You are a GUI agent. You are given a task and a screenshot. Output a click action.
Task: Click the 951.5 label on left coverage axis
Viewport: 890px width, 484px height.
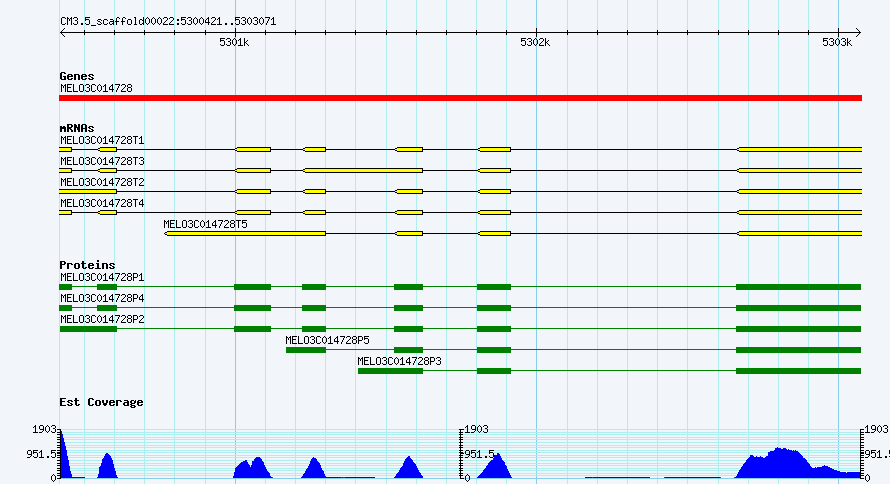click(x=42, y=454)
